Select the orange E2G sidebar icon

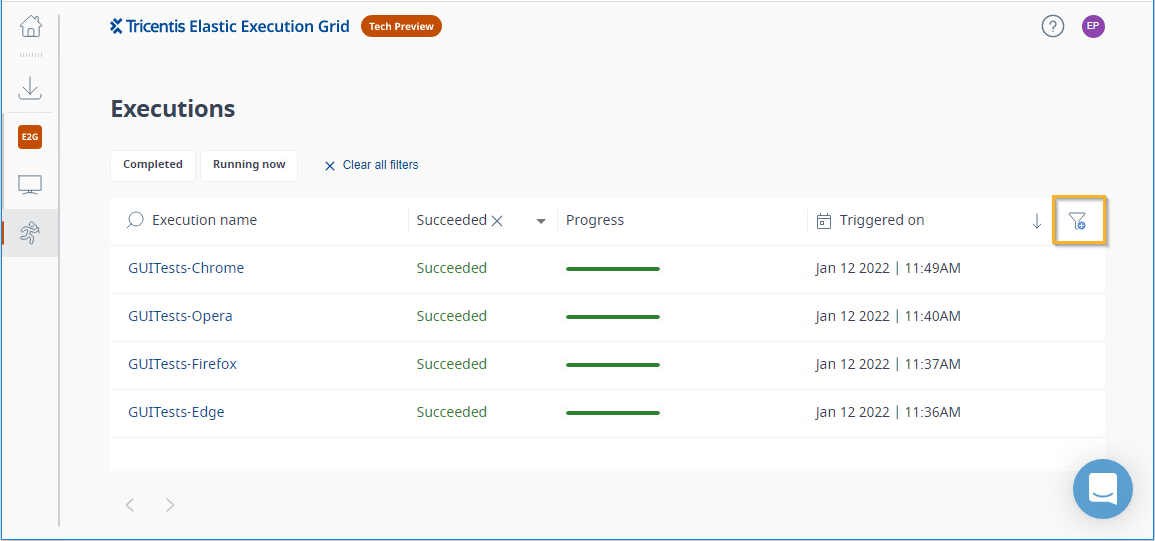pyautogui.click(x=30, y=136)
